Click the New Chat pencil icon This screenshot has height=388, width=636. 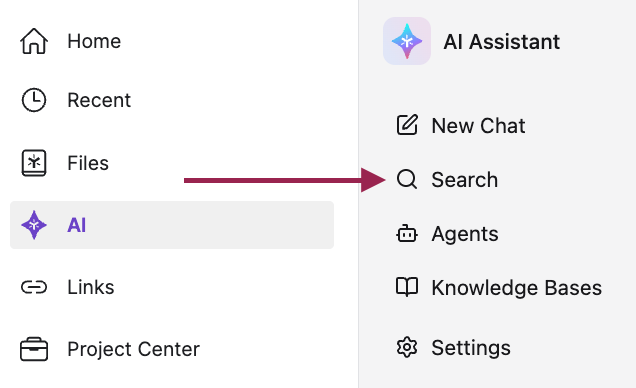[x=407, y=124]
